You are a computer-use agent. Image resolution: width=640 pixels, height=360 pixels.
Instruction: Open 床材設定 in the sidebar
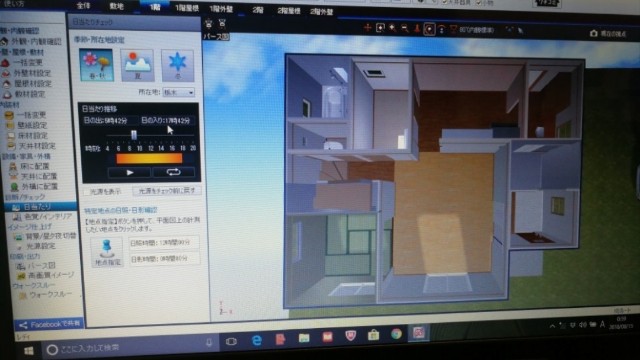28,136
